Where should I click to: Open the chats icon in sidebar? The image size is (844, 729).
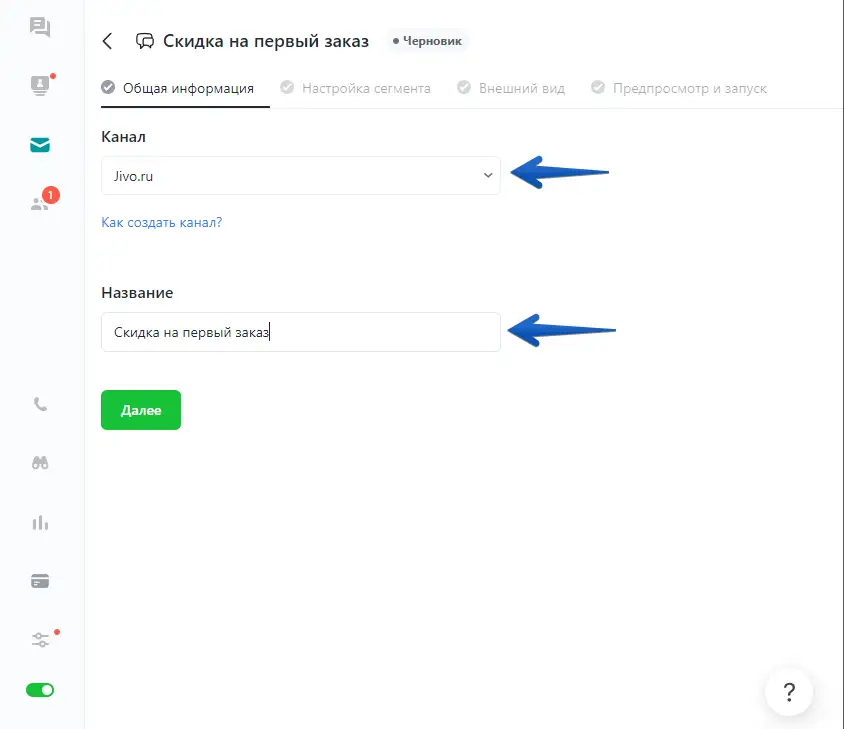click(x=40, y=27)
